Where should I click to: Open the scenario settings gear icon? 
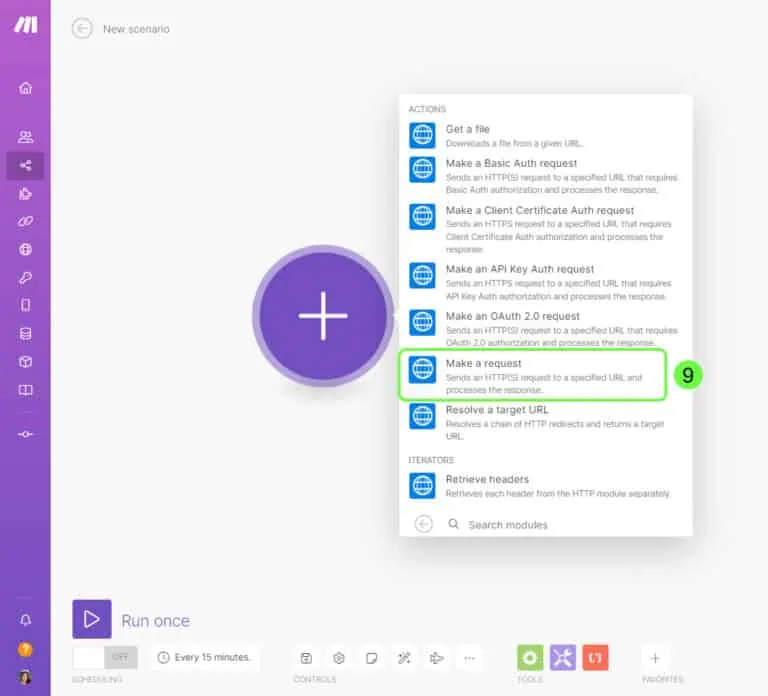[339, 658]
